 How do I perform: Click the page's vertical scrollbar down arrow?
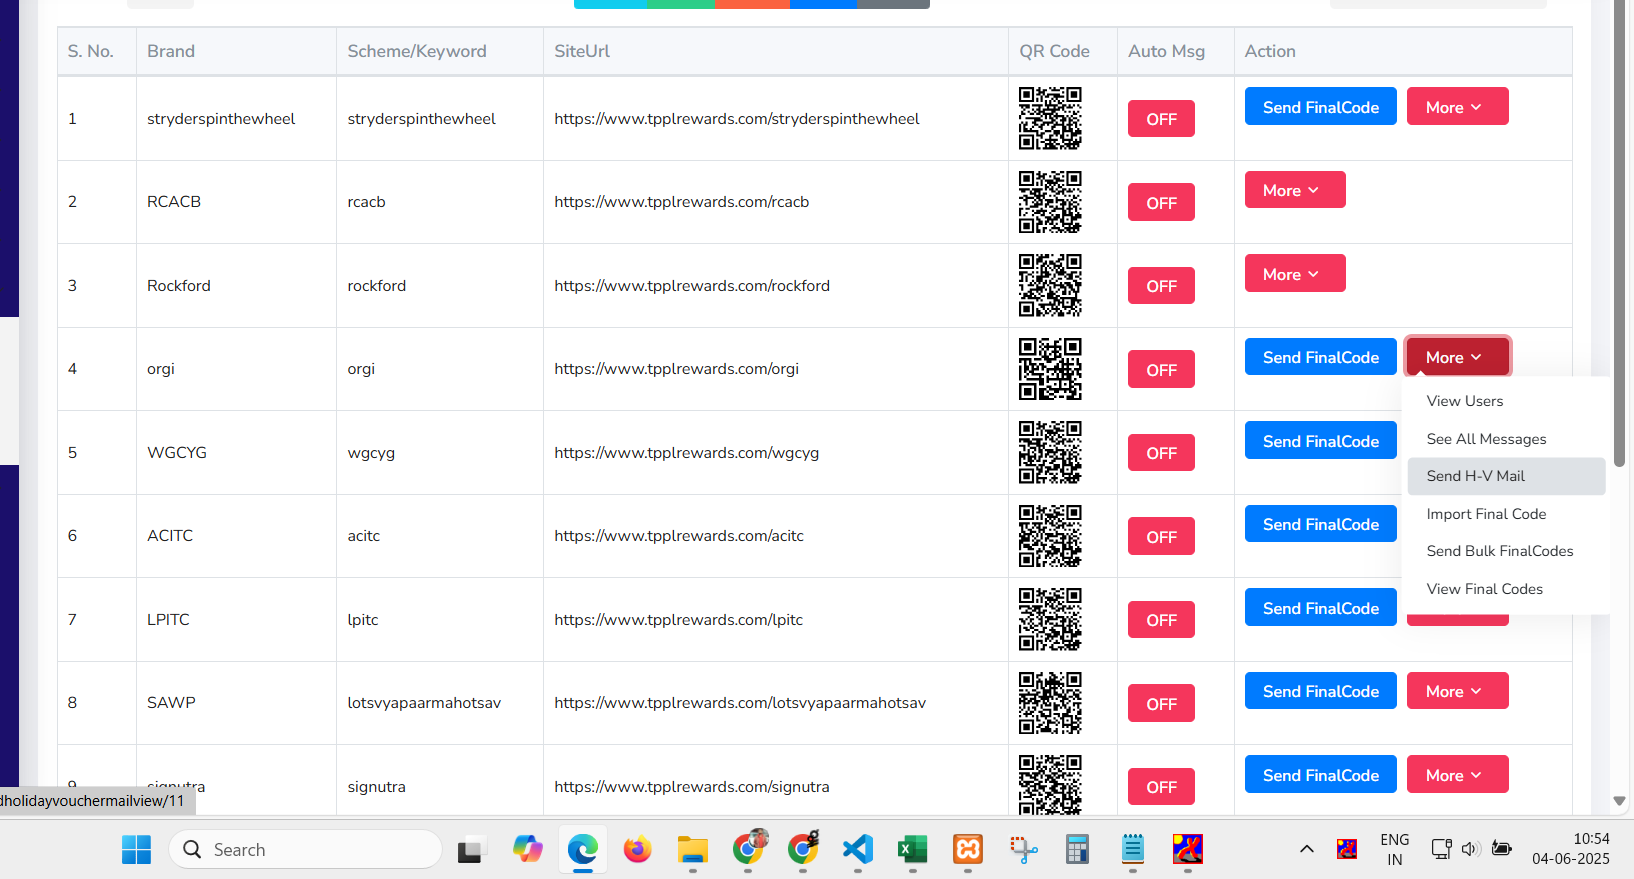(x=1619, y=801)
